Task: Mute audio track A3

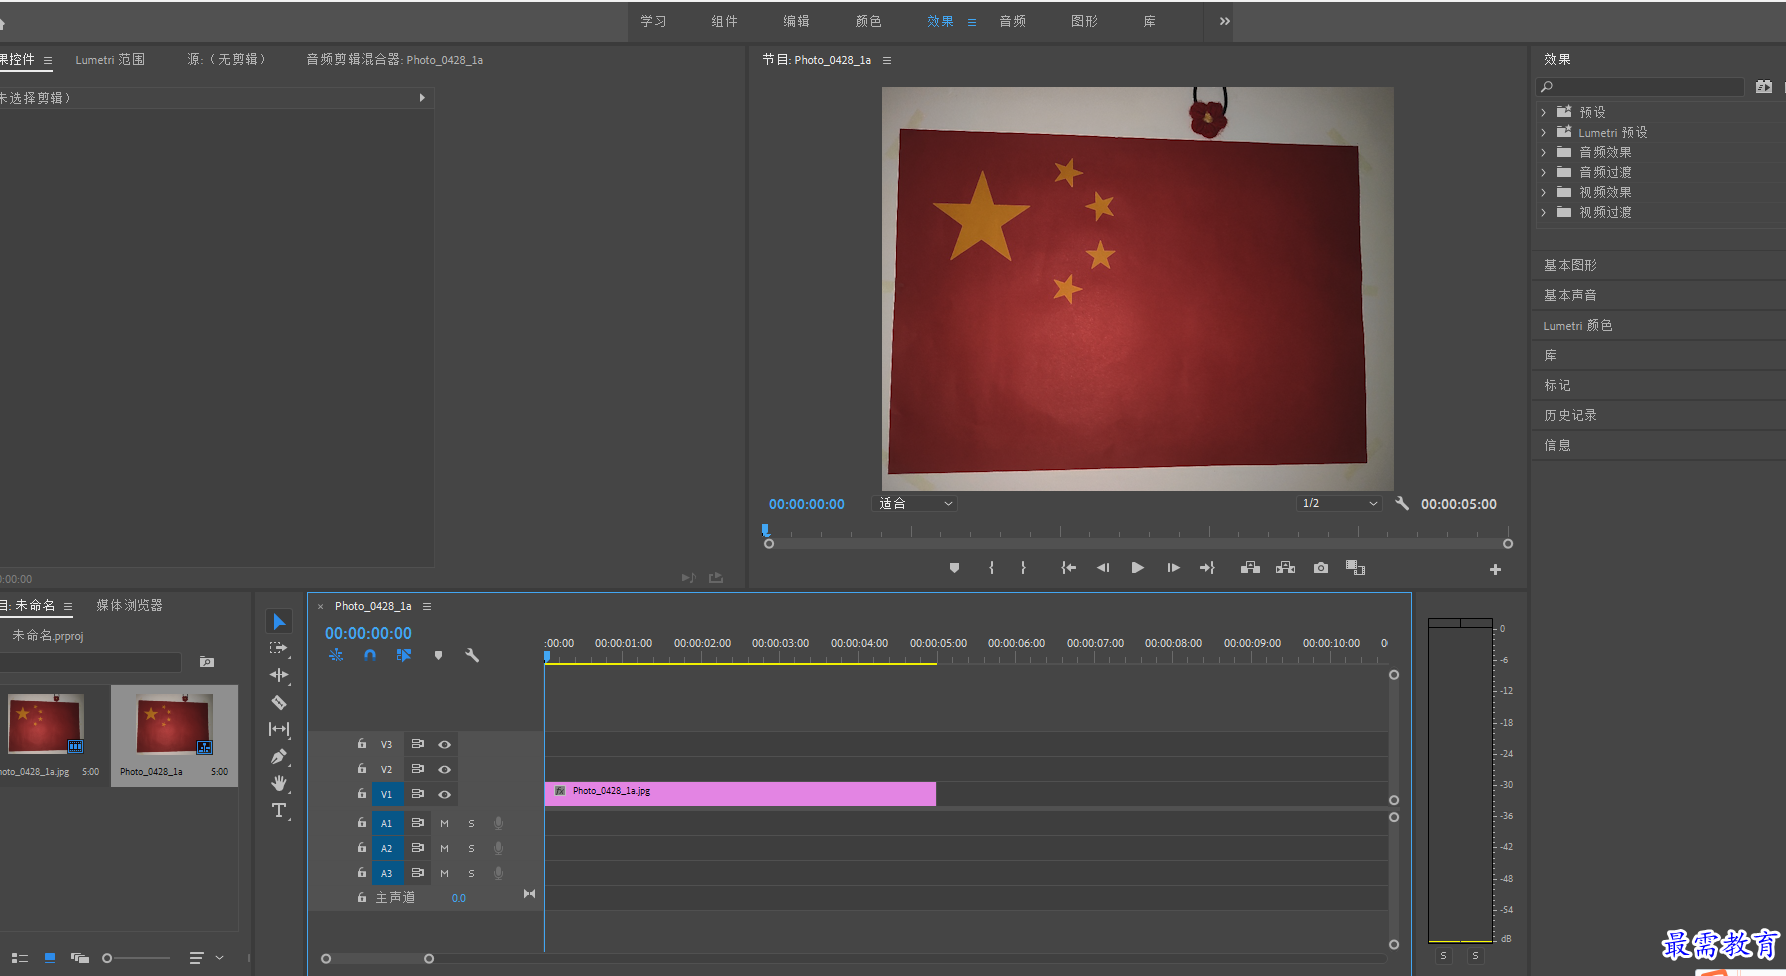Action: [x=444, y=873]
